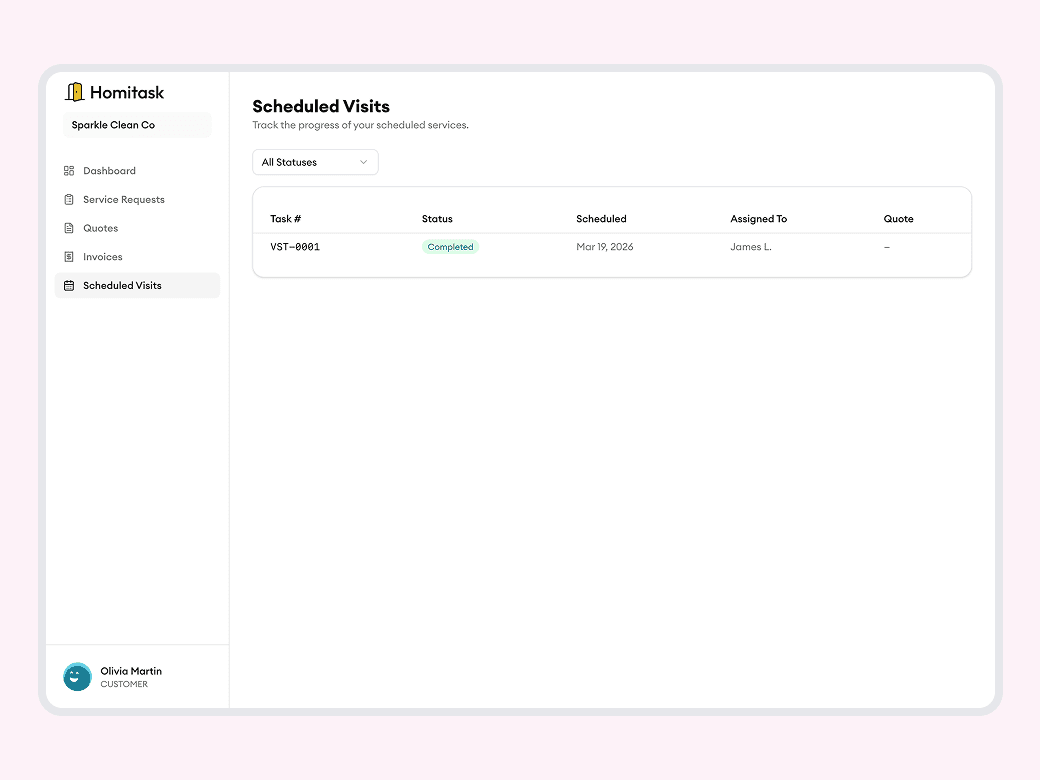Click the Homitask door logo icon
Viewport: 1040px width, 780px height.
click(76, 91)
